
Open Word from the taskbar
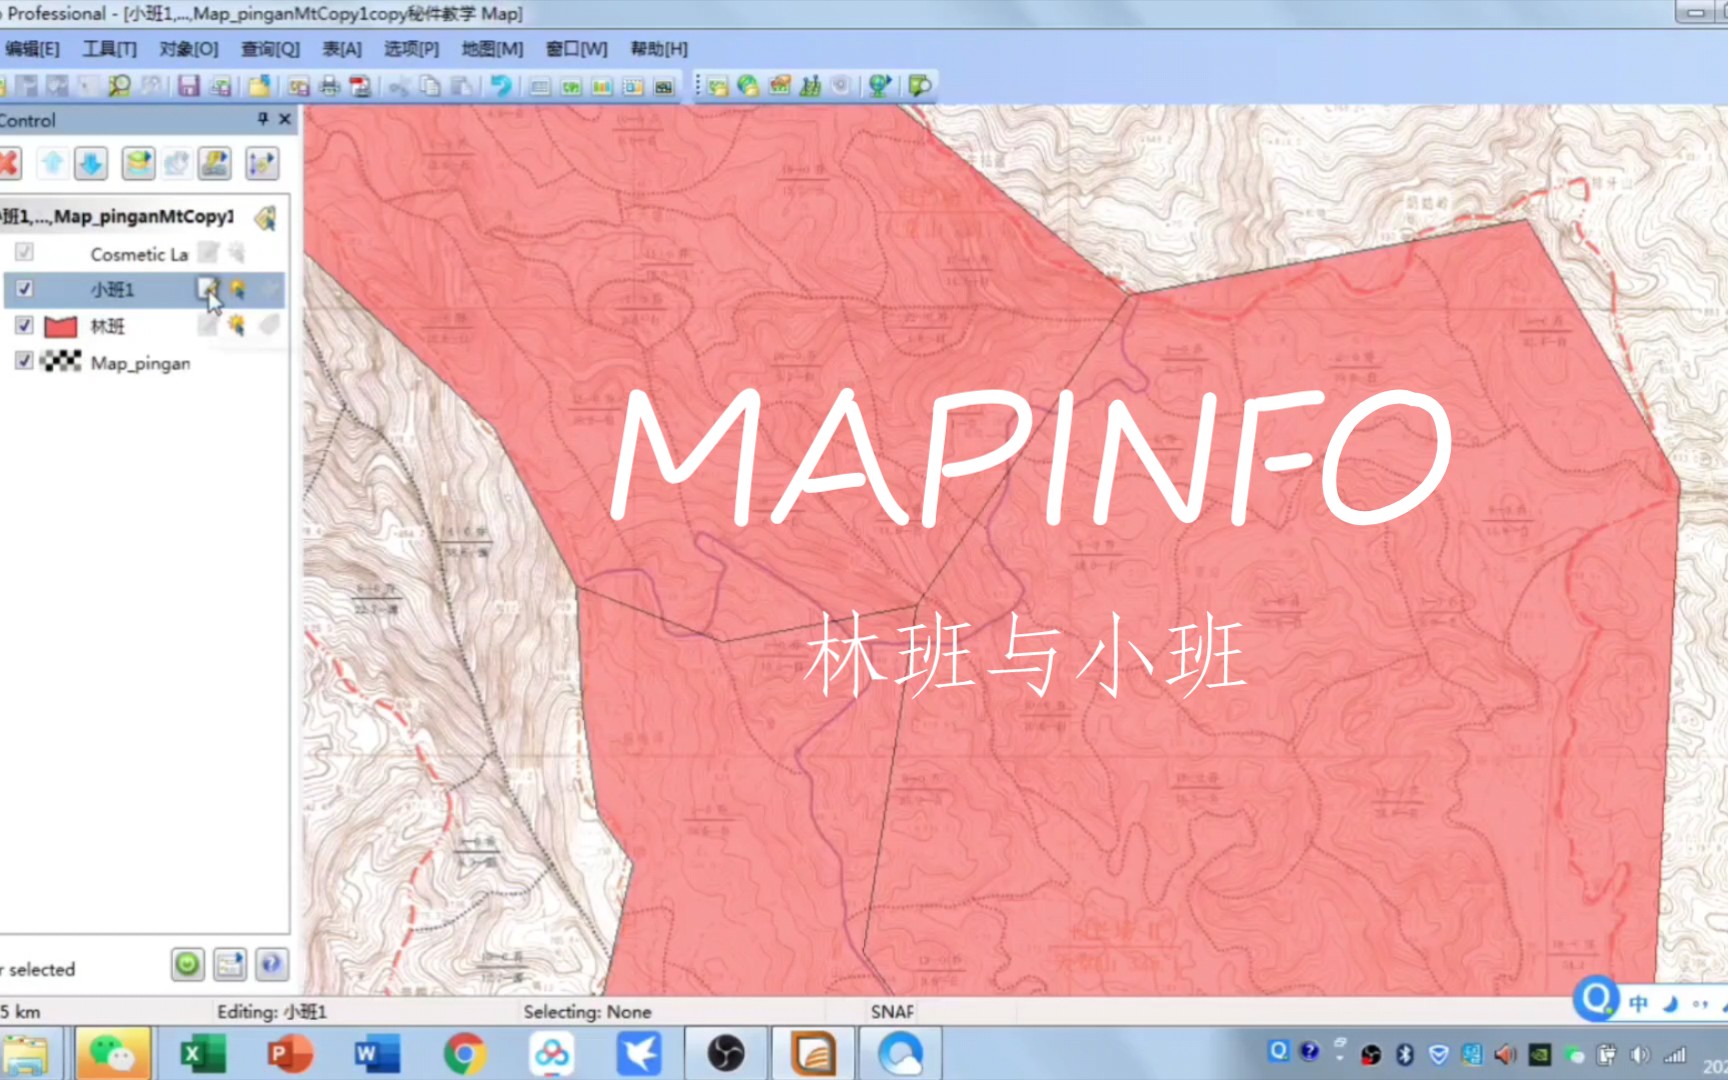376,1054
